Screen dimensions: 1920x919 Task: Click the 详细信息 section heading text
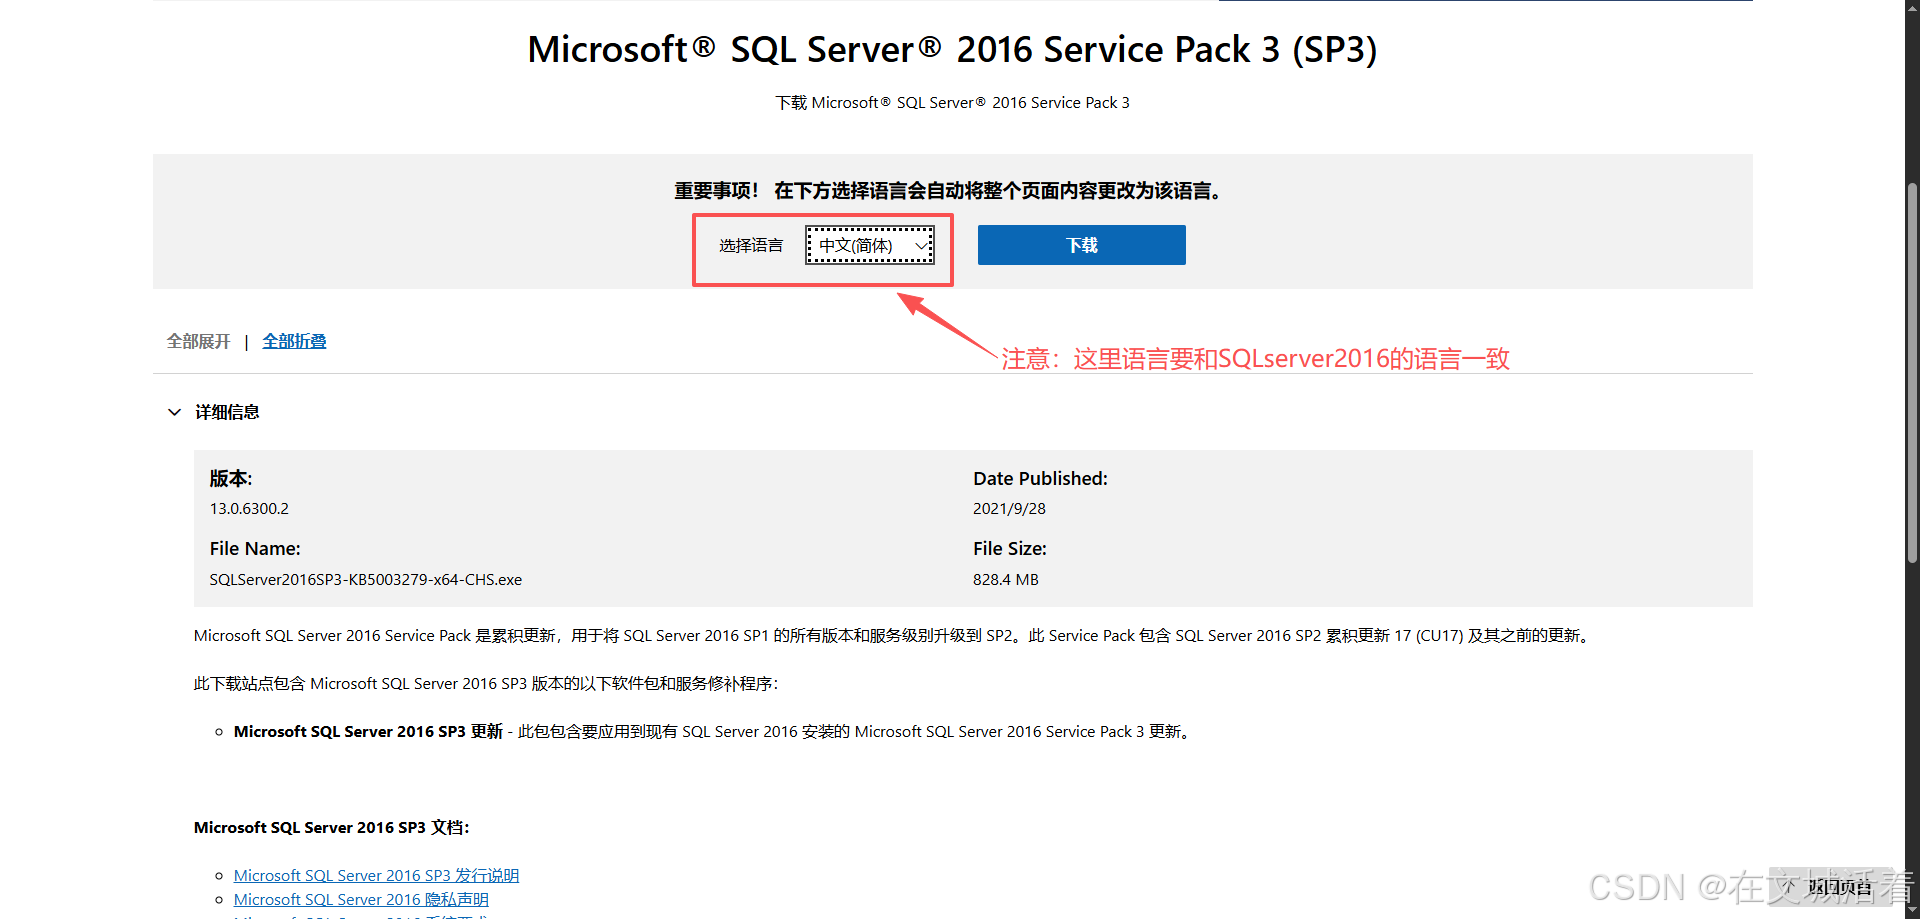pyautogui.click(x=227, y=412)
